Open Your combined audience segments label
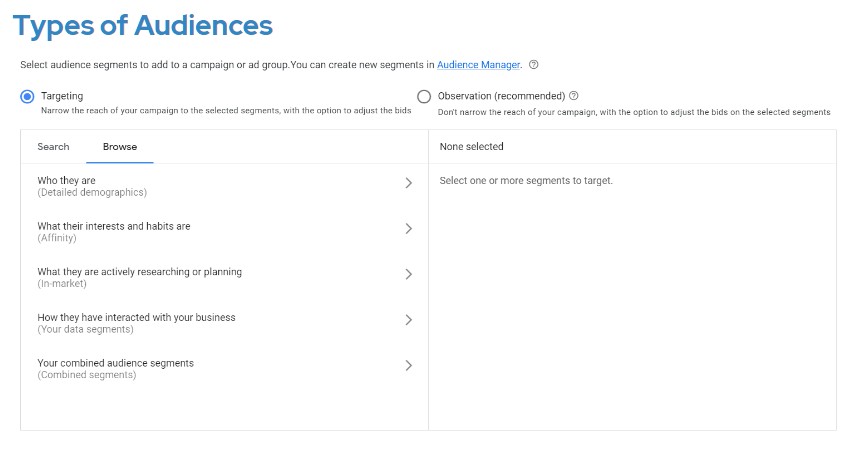Viewport: 851px width, 451px height. click(115, 363)
